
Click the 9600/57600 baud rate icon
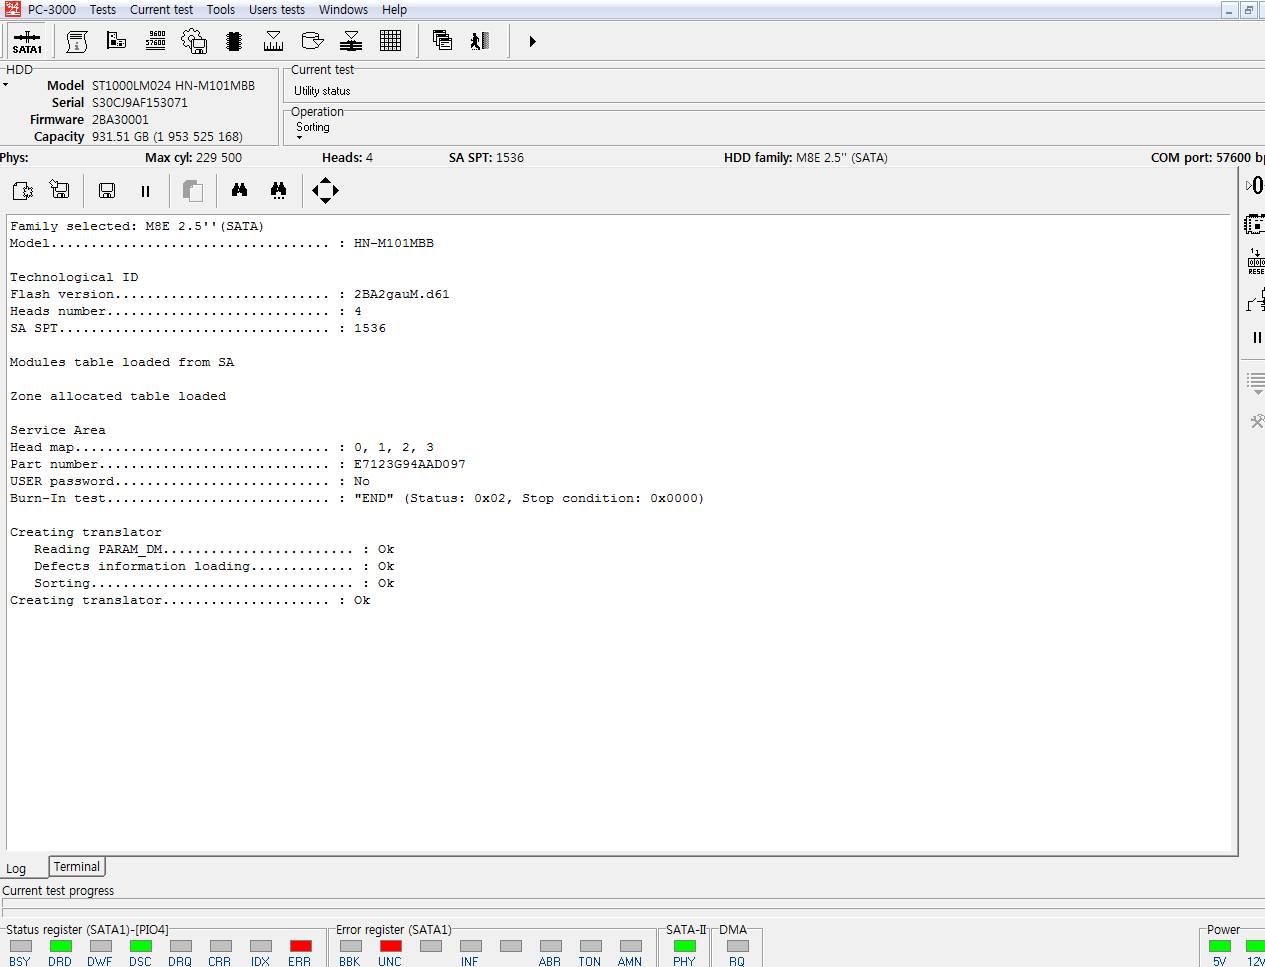tap(156, 41)
